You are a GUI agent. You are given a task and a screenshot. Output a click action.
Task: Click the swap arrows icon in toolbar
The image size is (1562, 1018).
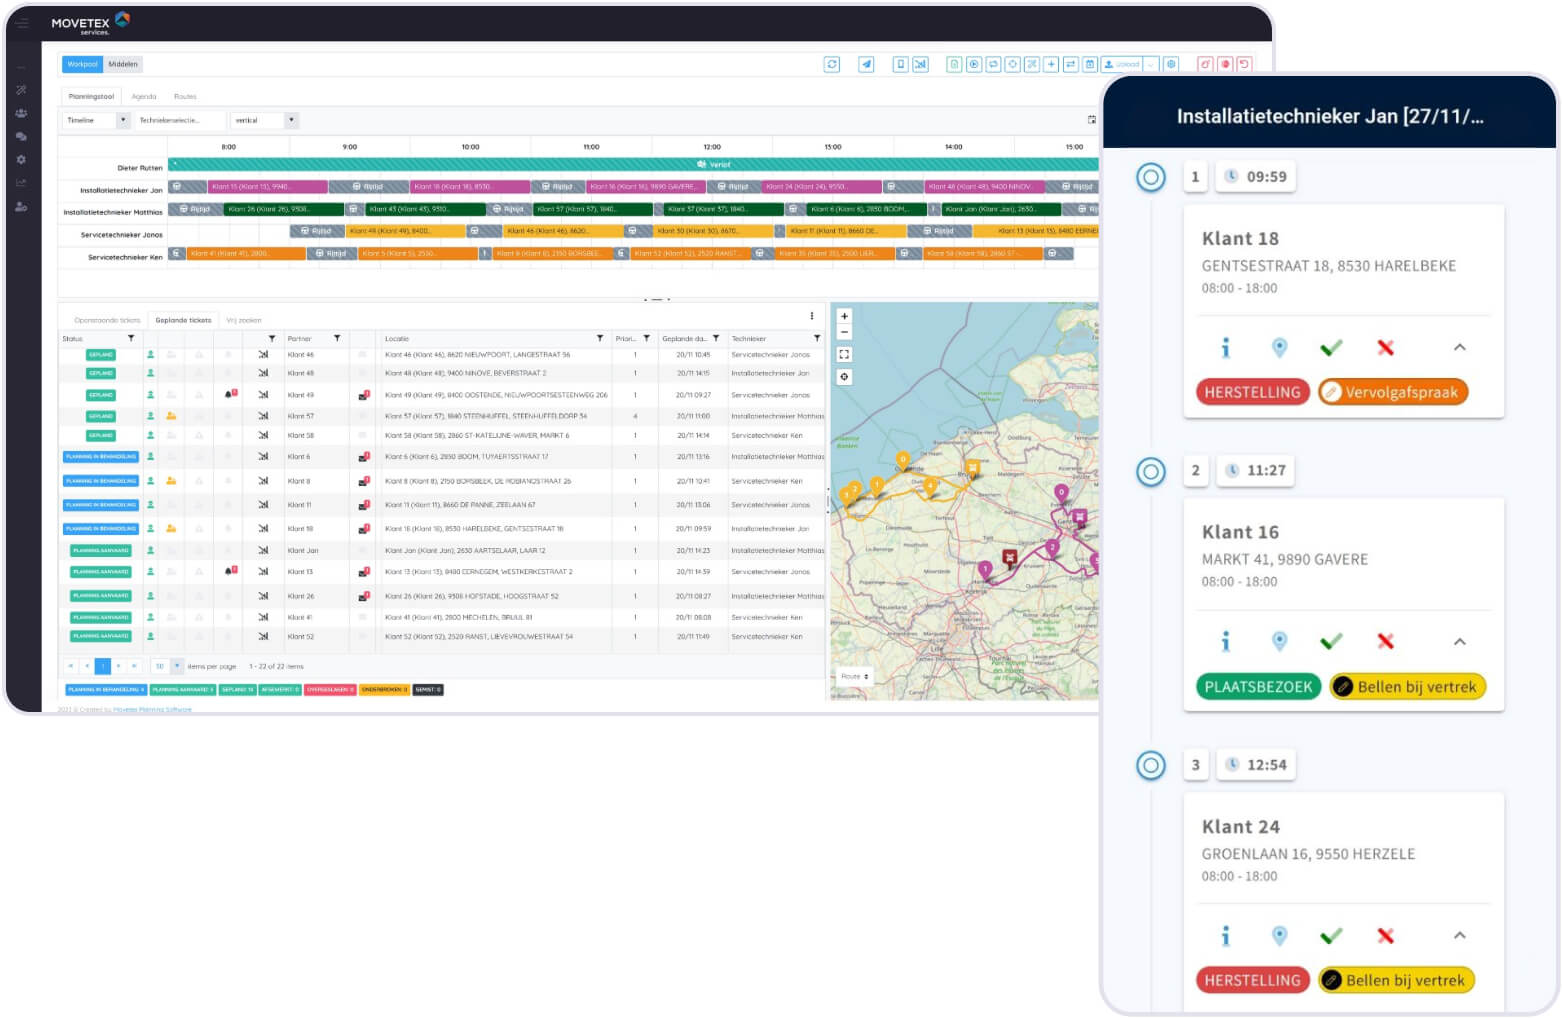tap(1070, 64)
